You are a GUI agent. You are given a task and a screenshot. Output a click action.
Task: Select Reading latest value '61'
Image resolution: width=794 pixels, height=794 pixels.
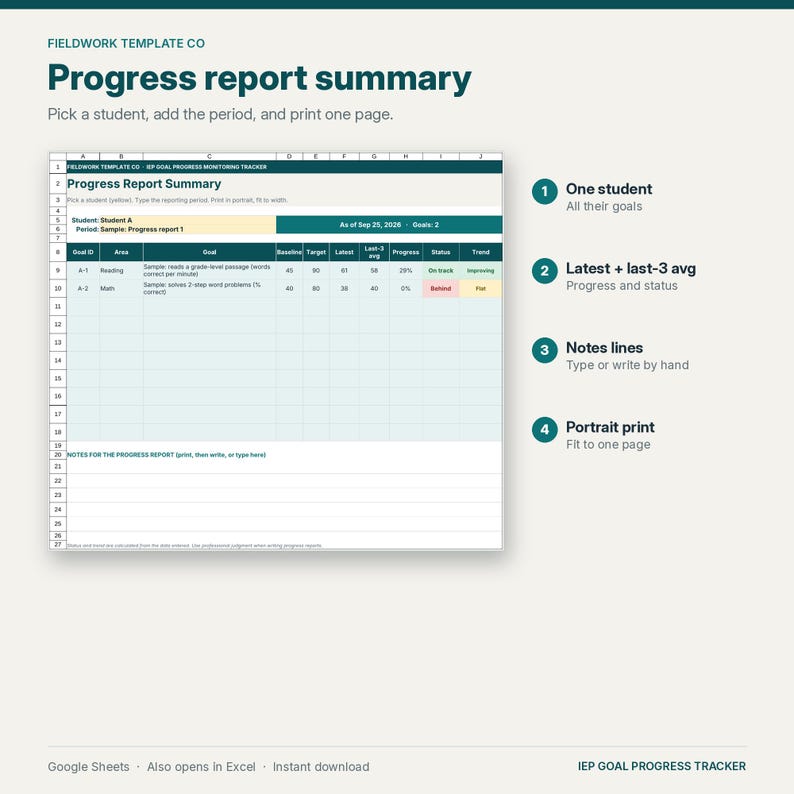point(344,270)
